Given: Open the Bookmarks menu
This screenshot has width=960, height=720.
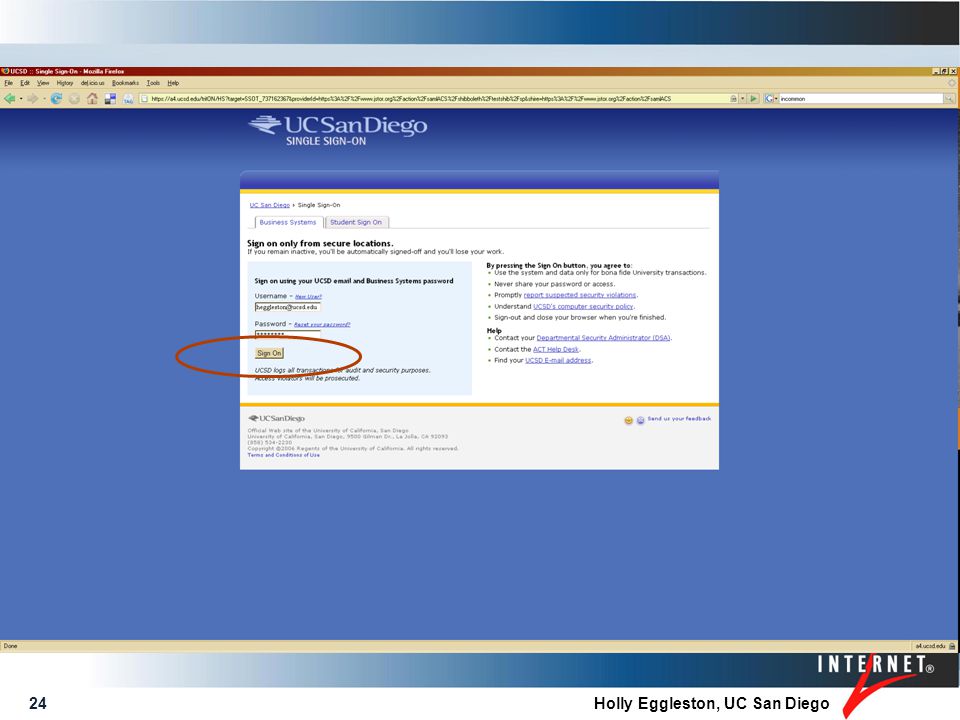Looking at the screenshot, I should (x=125, y=83).
